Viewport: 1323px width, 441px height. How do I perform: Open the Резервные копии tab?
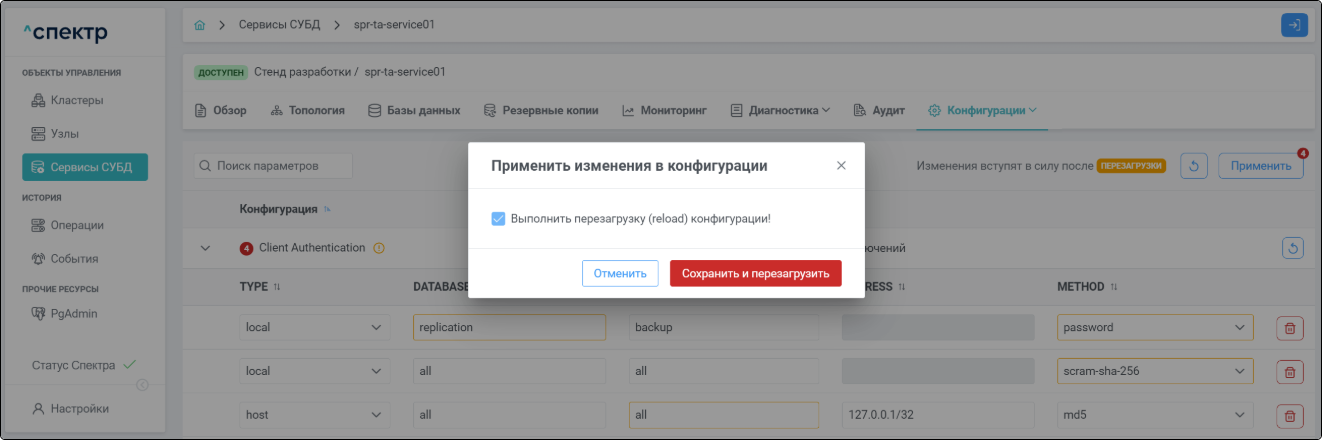pos(541,111)
